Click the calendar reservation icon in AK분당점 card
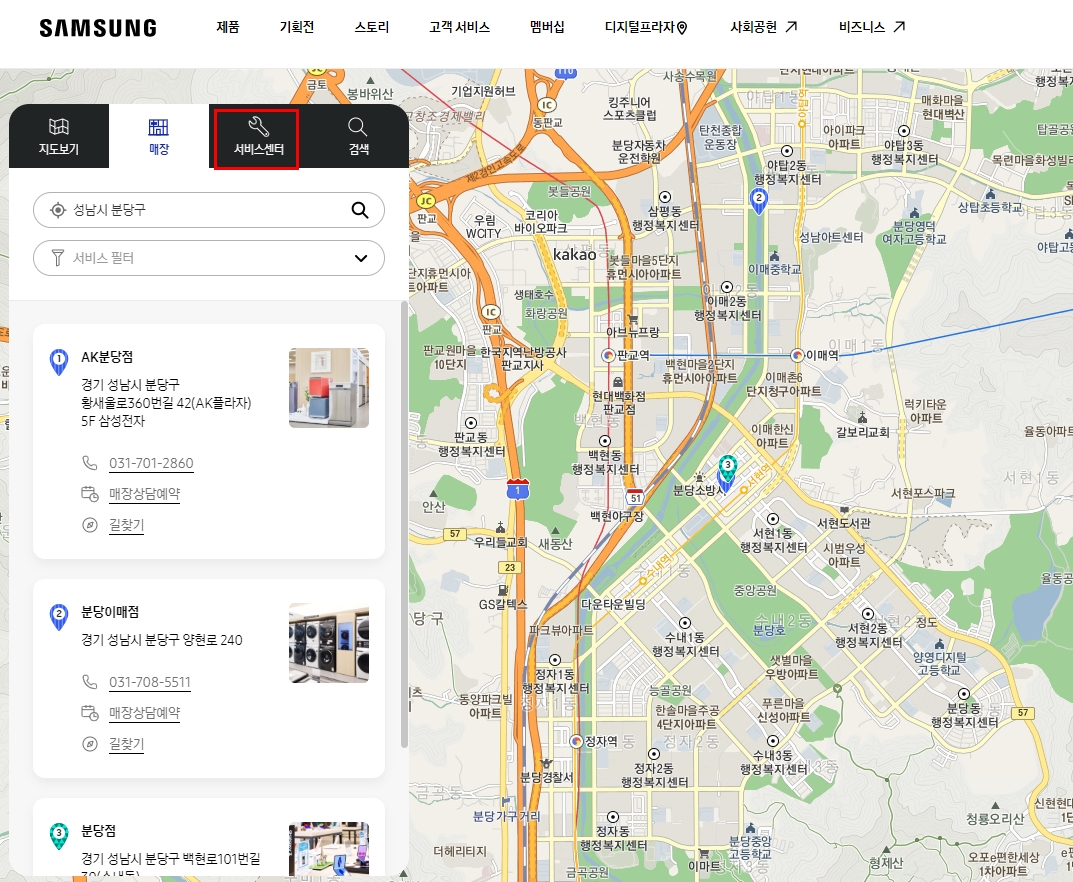Screen dimensions: 1073x882 [x=90, y=493]
